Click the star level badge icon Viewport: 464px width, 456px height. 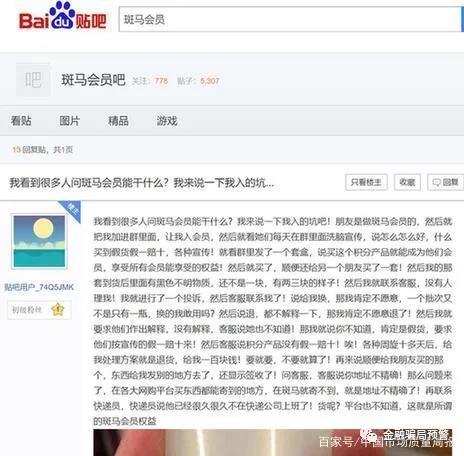(x=58, y=310)
